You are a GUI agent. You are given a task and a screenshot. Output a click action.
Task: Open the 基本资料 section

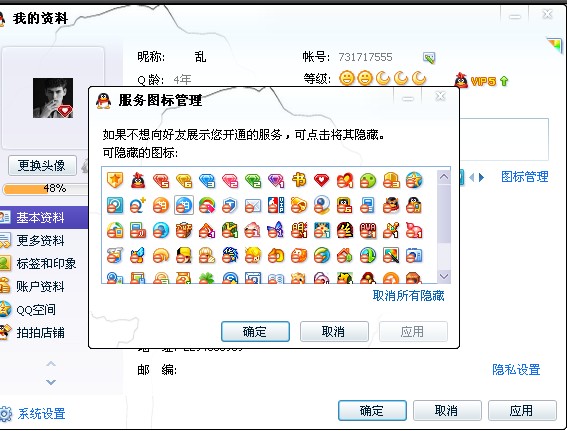point(44,217)
